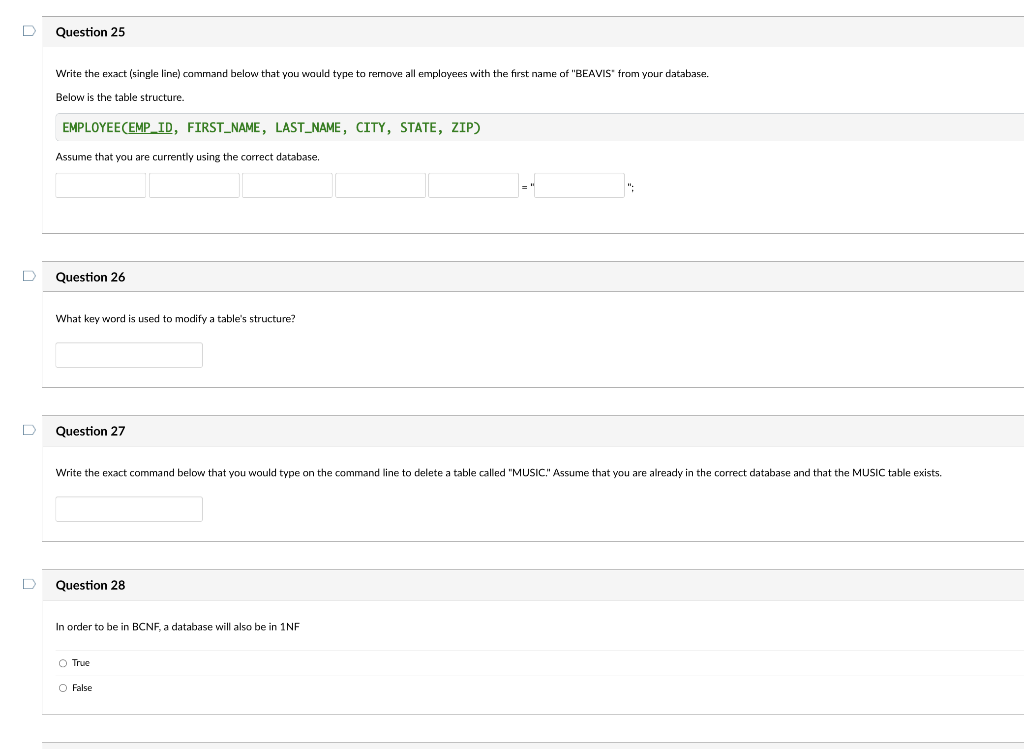Viewport: 1024px width, 749px height.
Task: Flag Question 25 with its bookmark icon
Action: pyautogui.click(x=29, y=31)
